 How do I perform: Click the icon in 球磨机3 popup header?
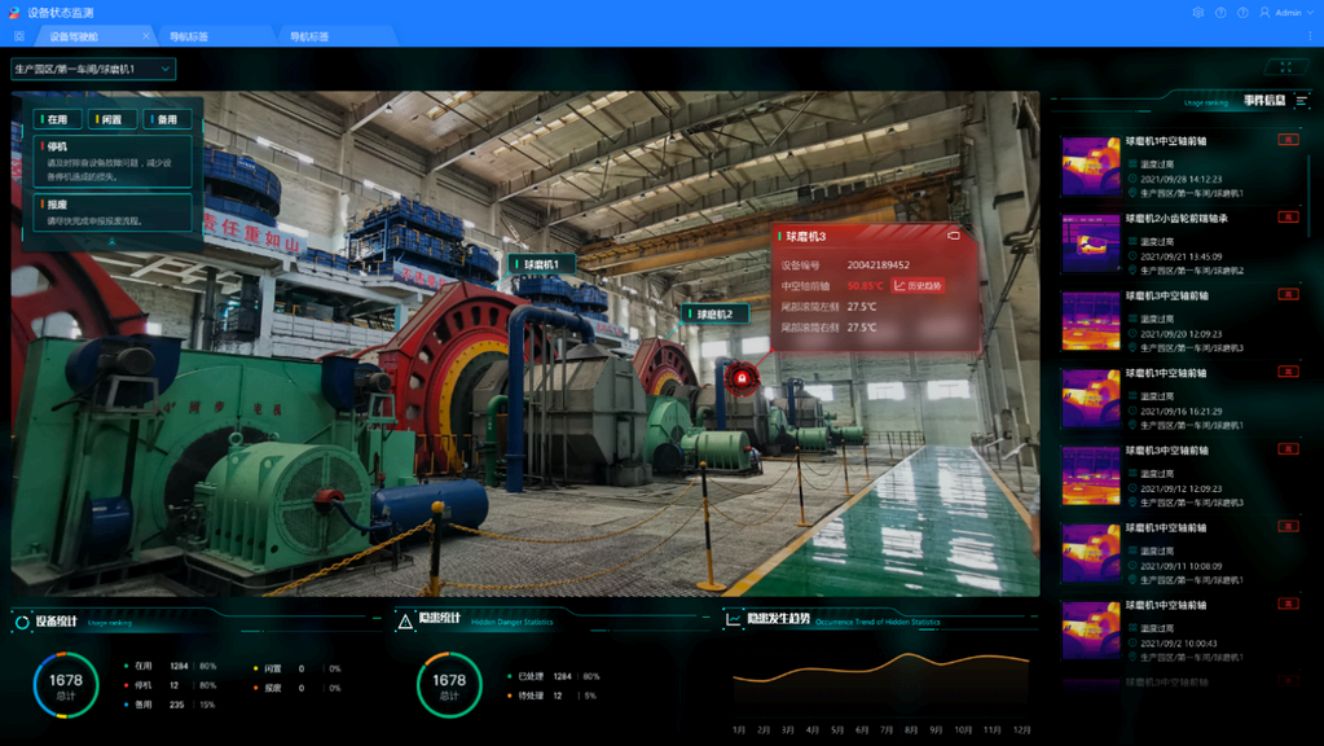tap(953, 236)
